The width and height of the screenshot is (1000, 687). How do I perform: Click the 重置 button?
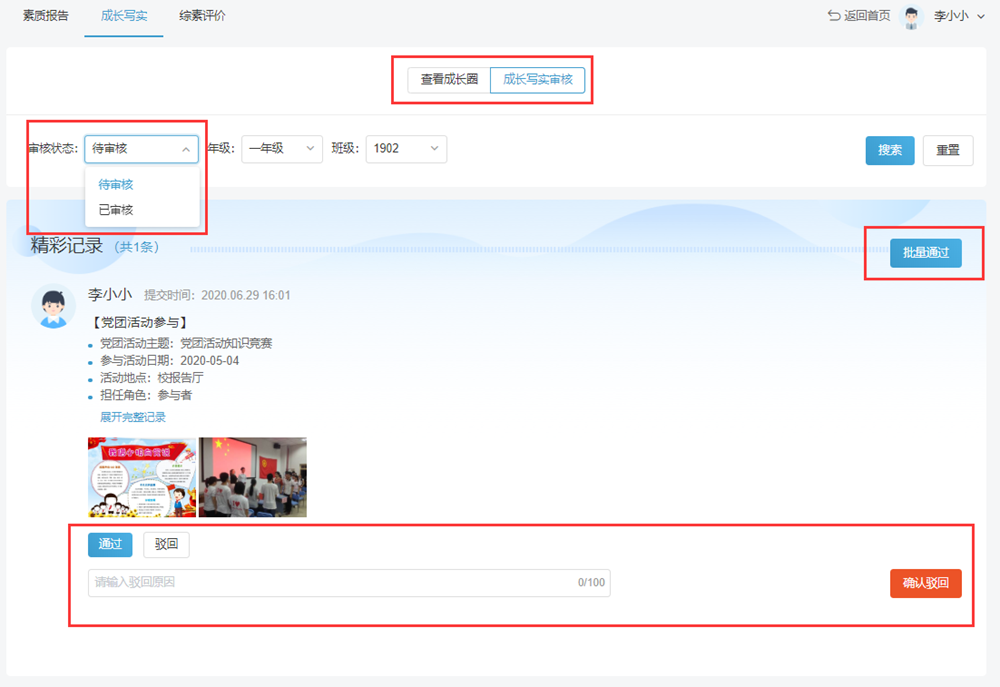coord(948,151)
